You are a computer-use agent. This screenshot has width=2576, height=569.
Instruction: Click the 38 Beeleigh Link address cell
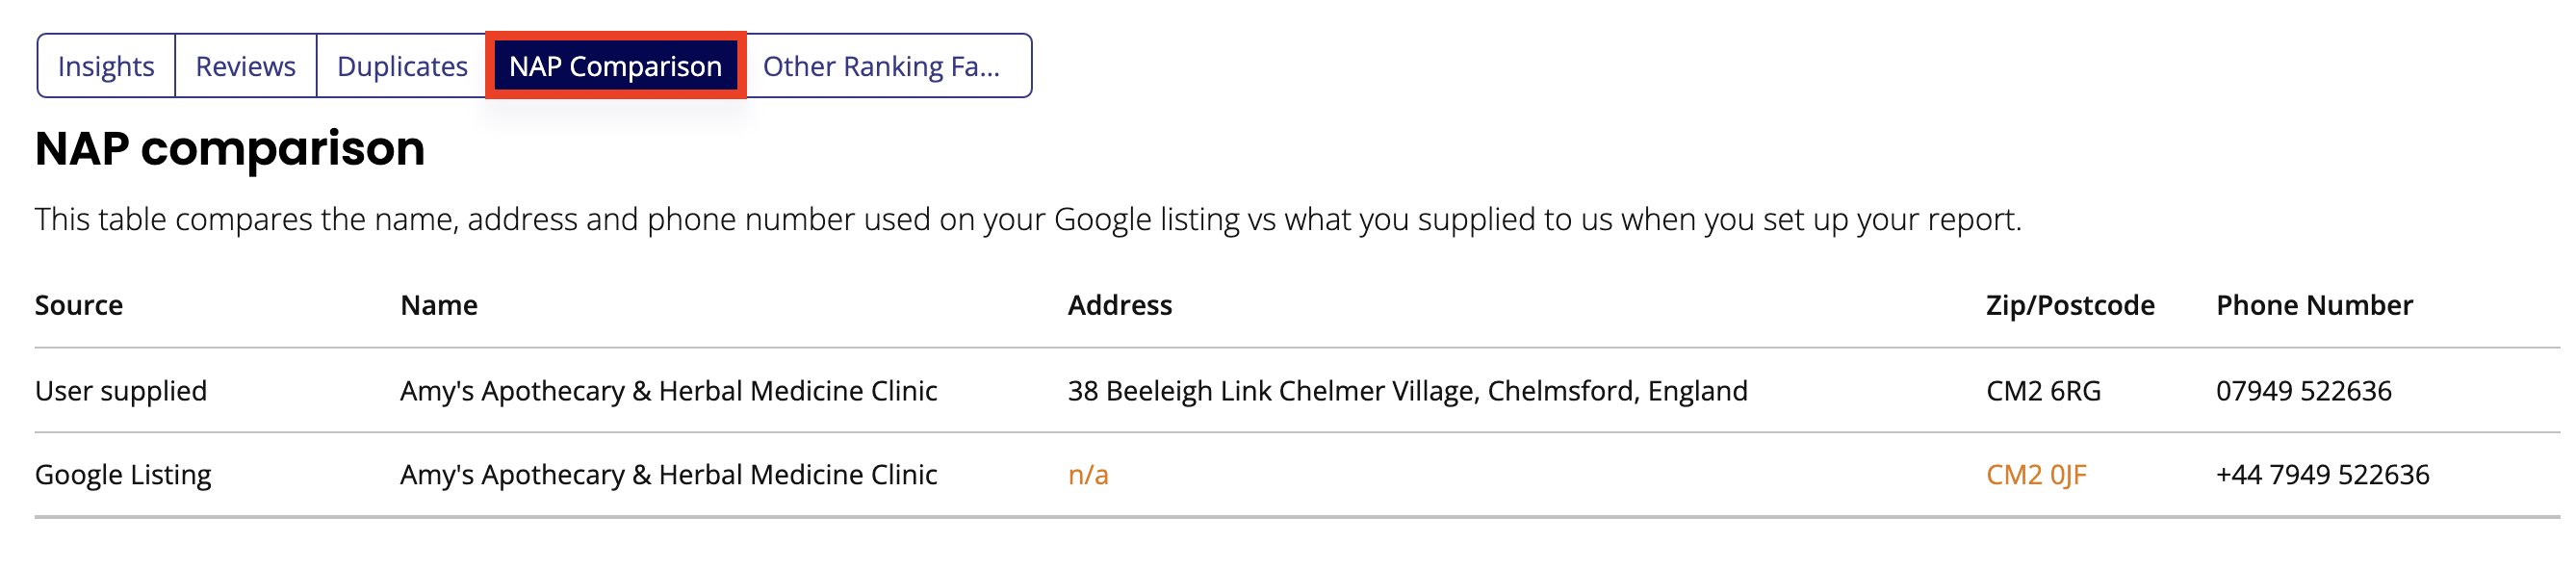(1407, 391)
